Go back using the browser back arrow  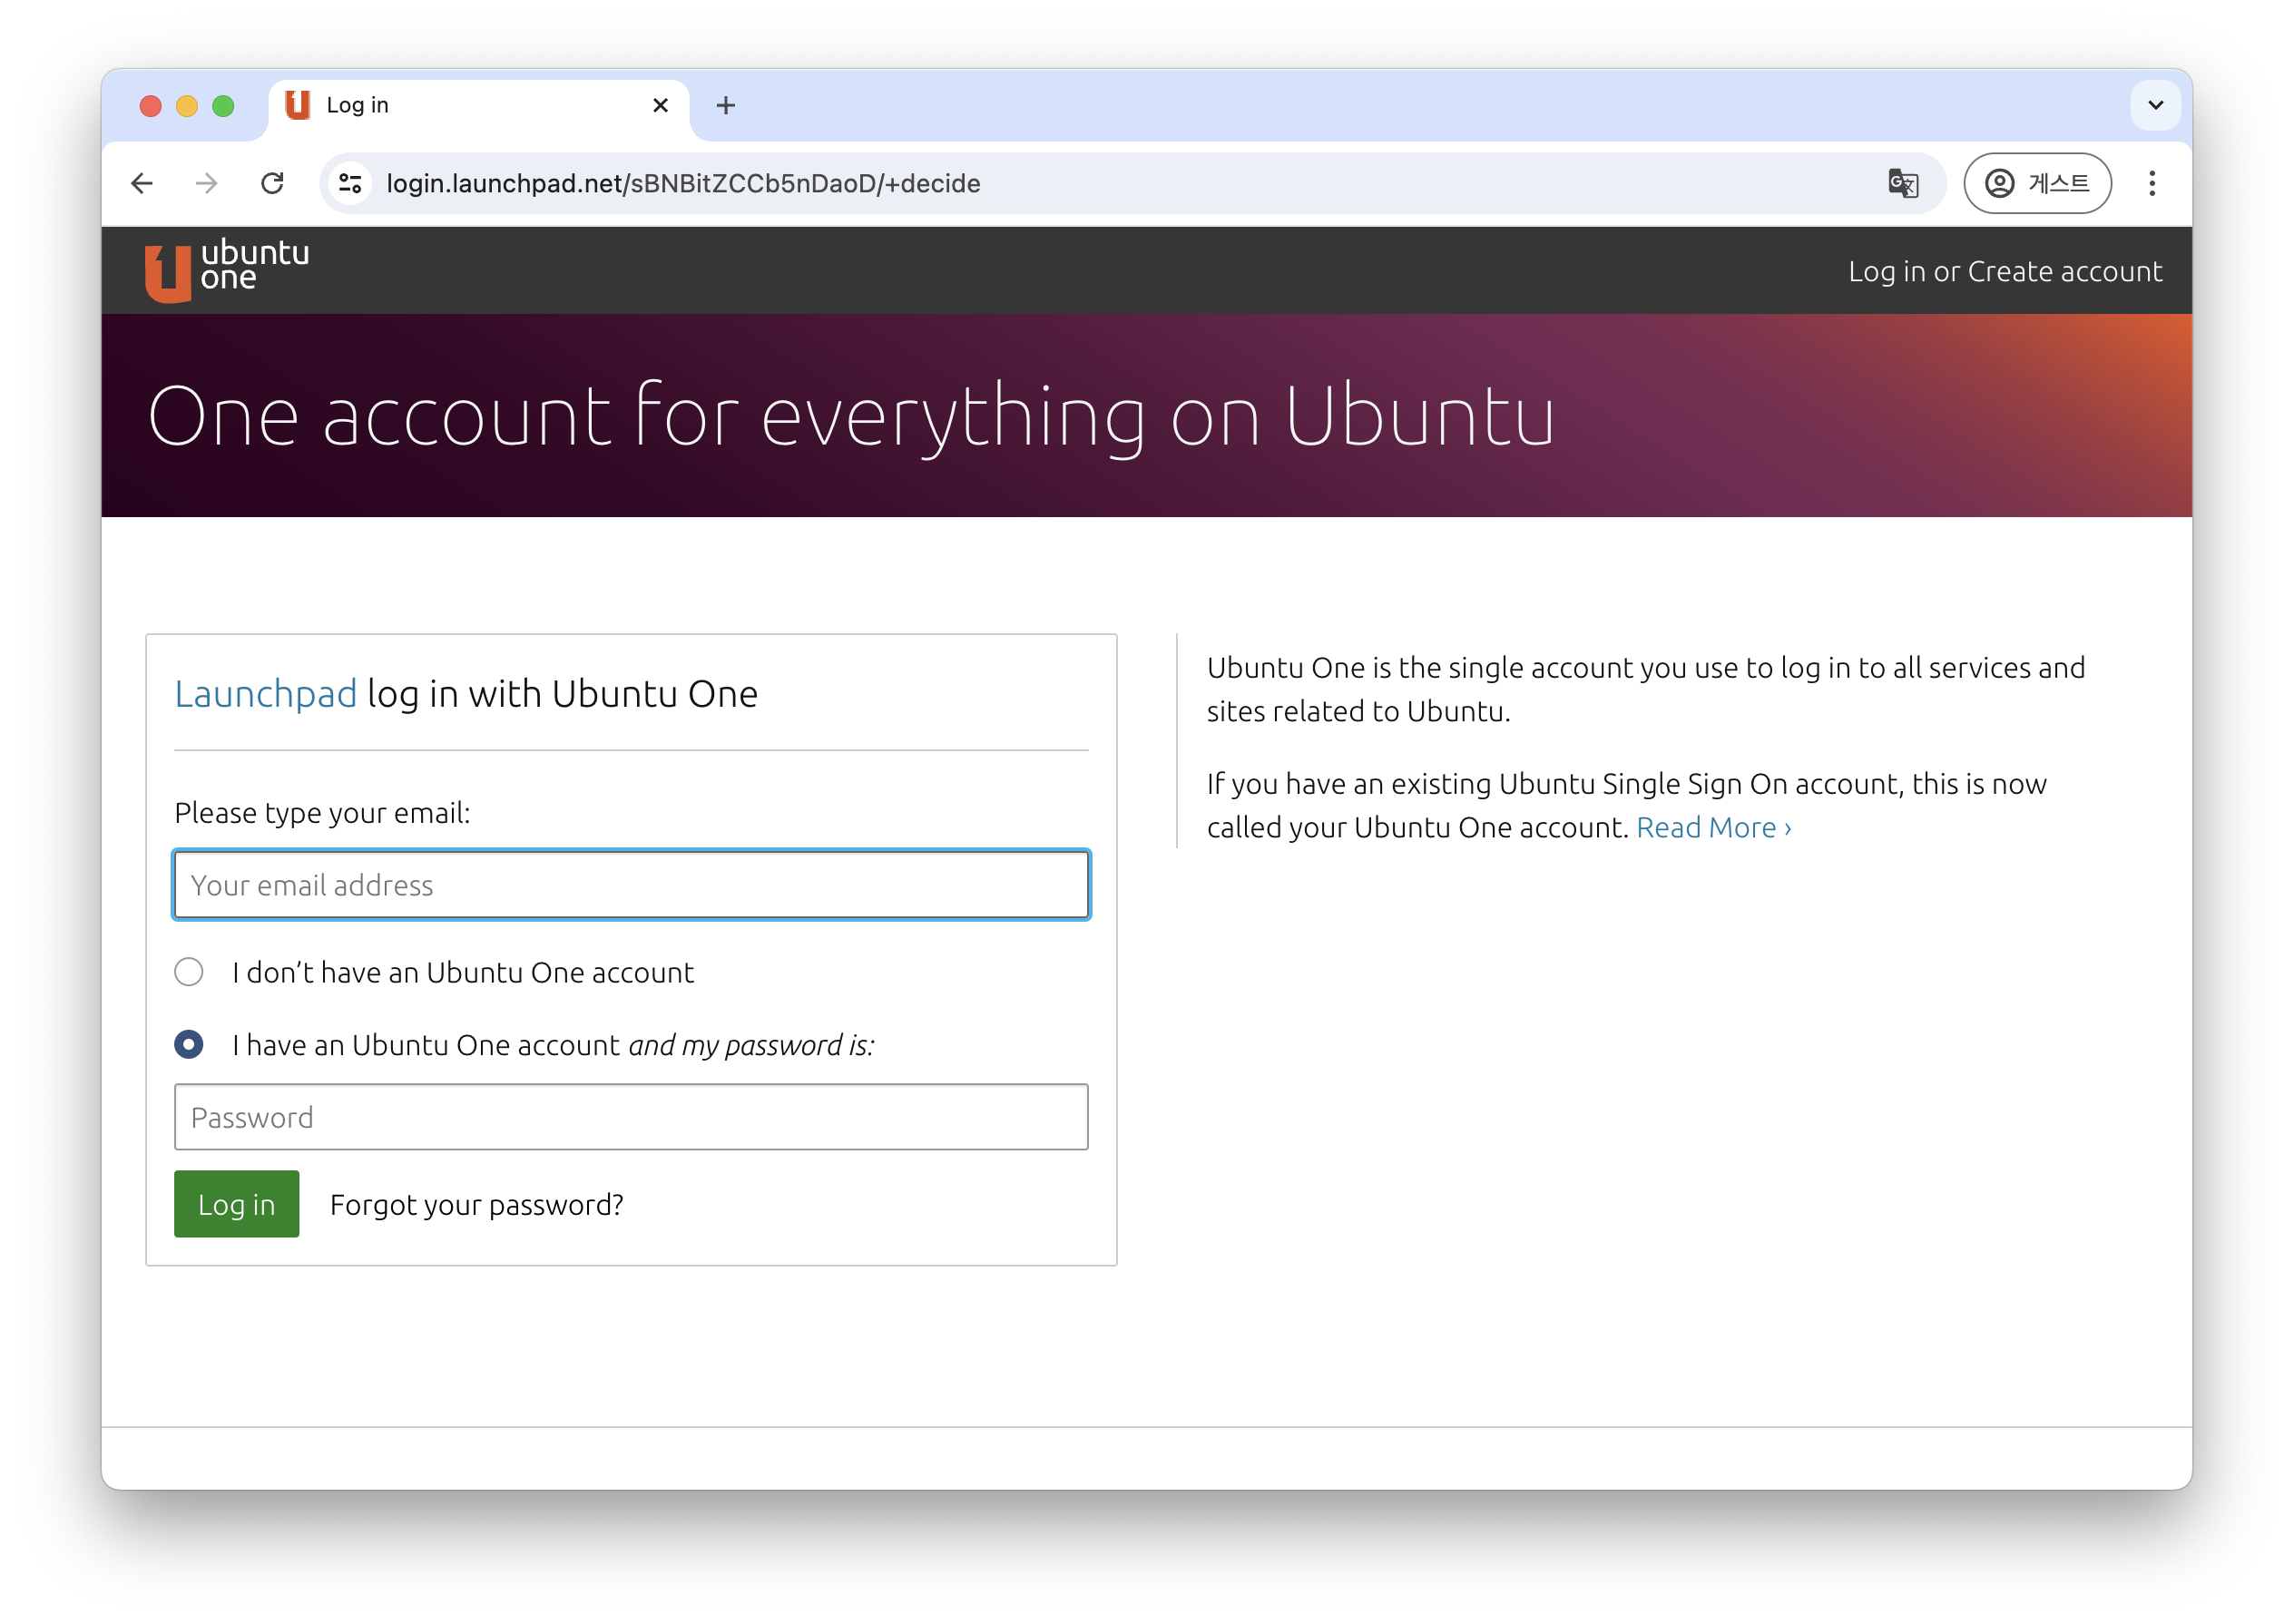(x=142, y=183)
